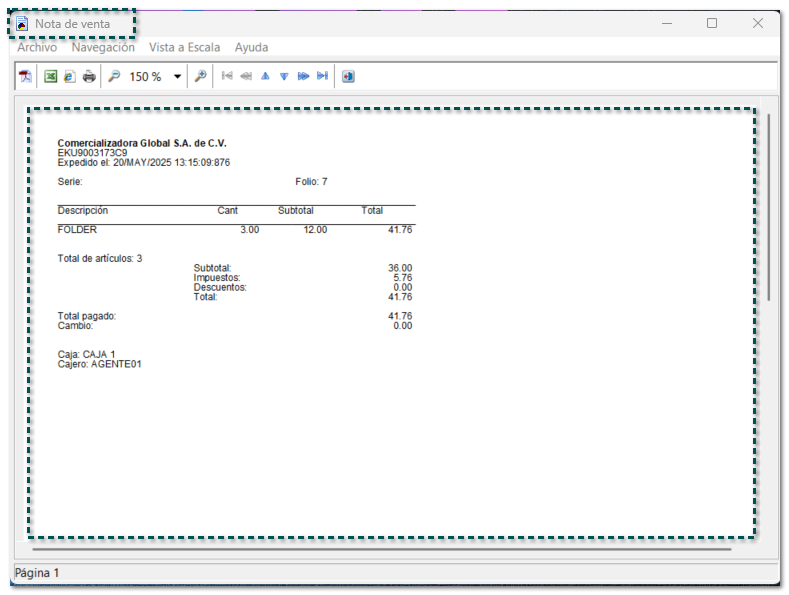This screenshot has height=595, width=789.
Task: Go to the next page arrow
Action: [x=284, y=76]
